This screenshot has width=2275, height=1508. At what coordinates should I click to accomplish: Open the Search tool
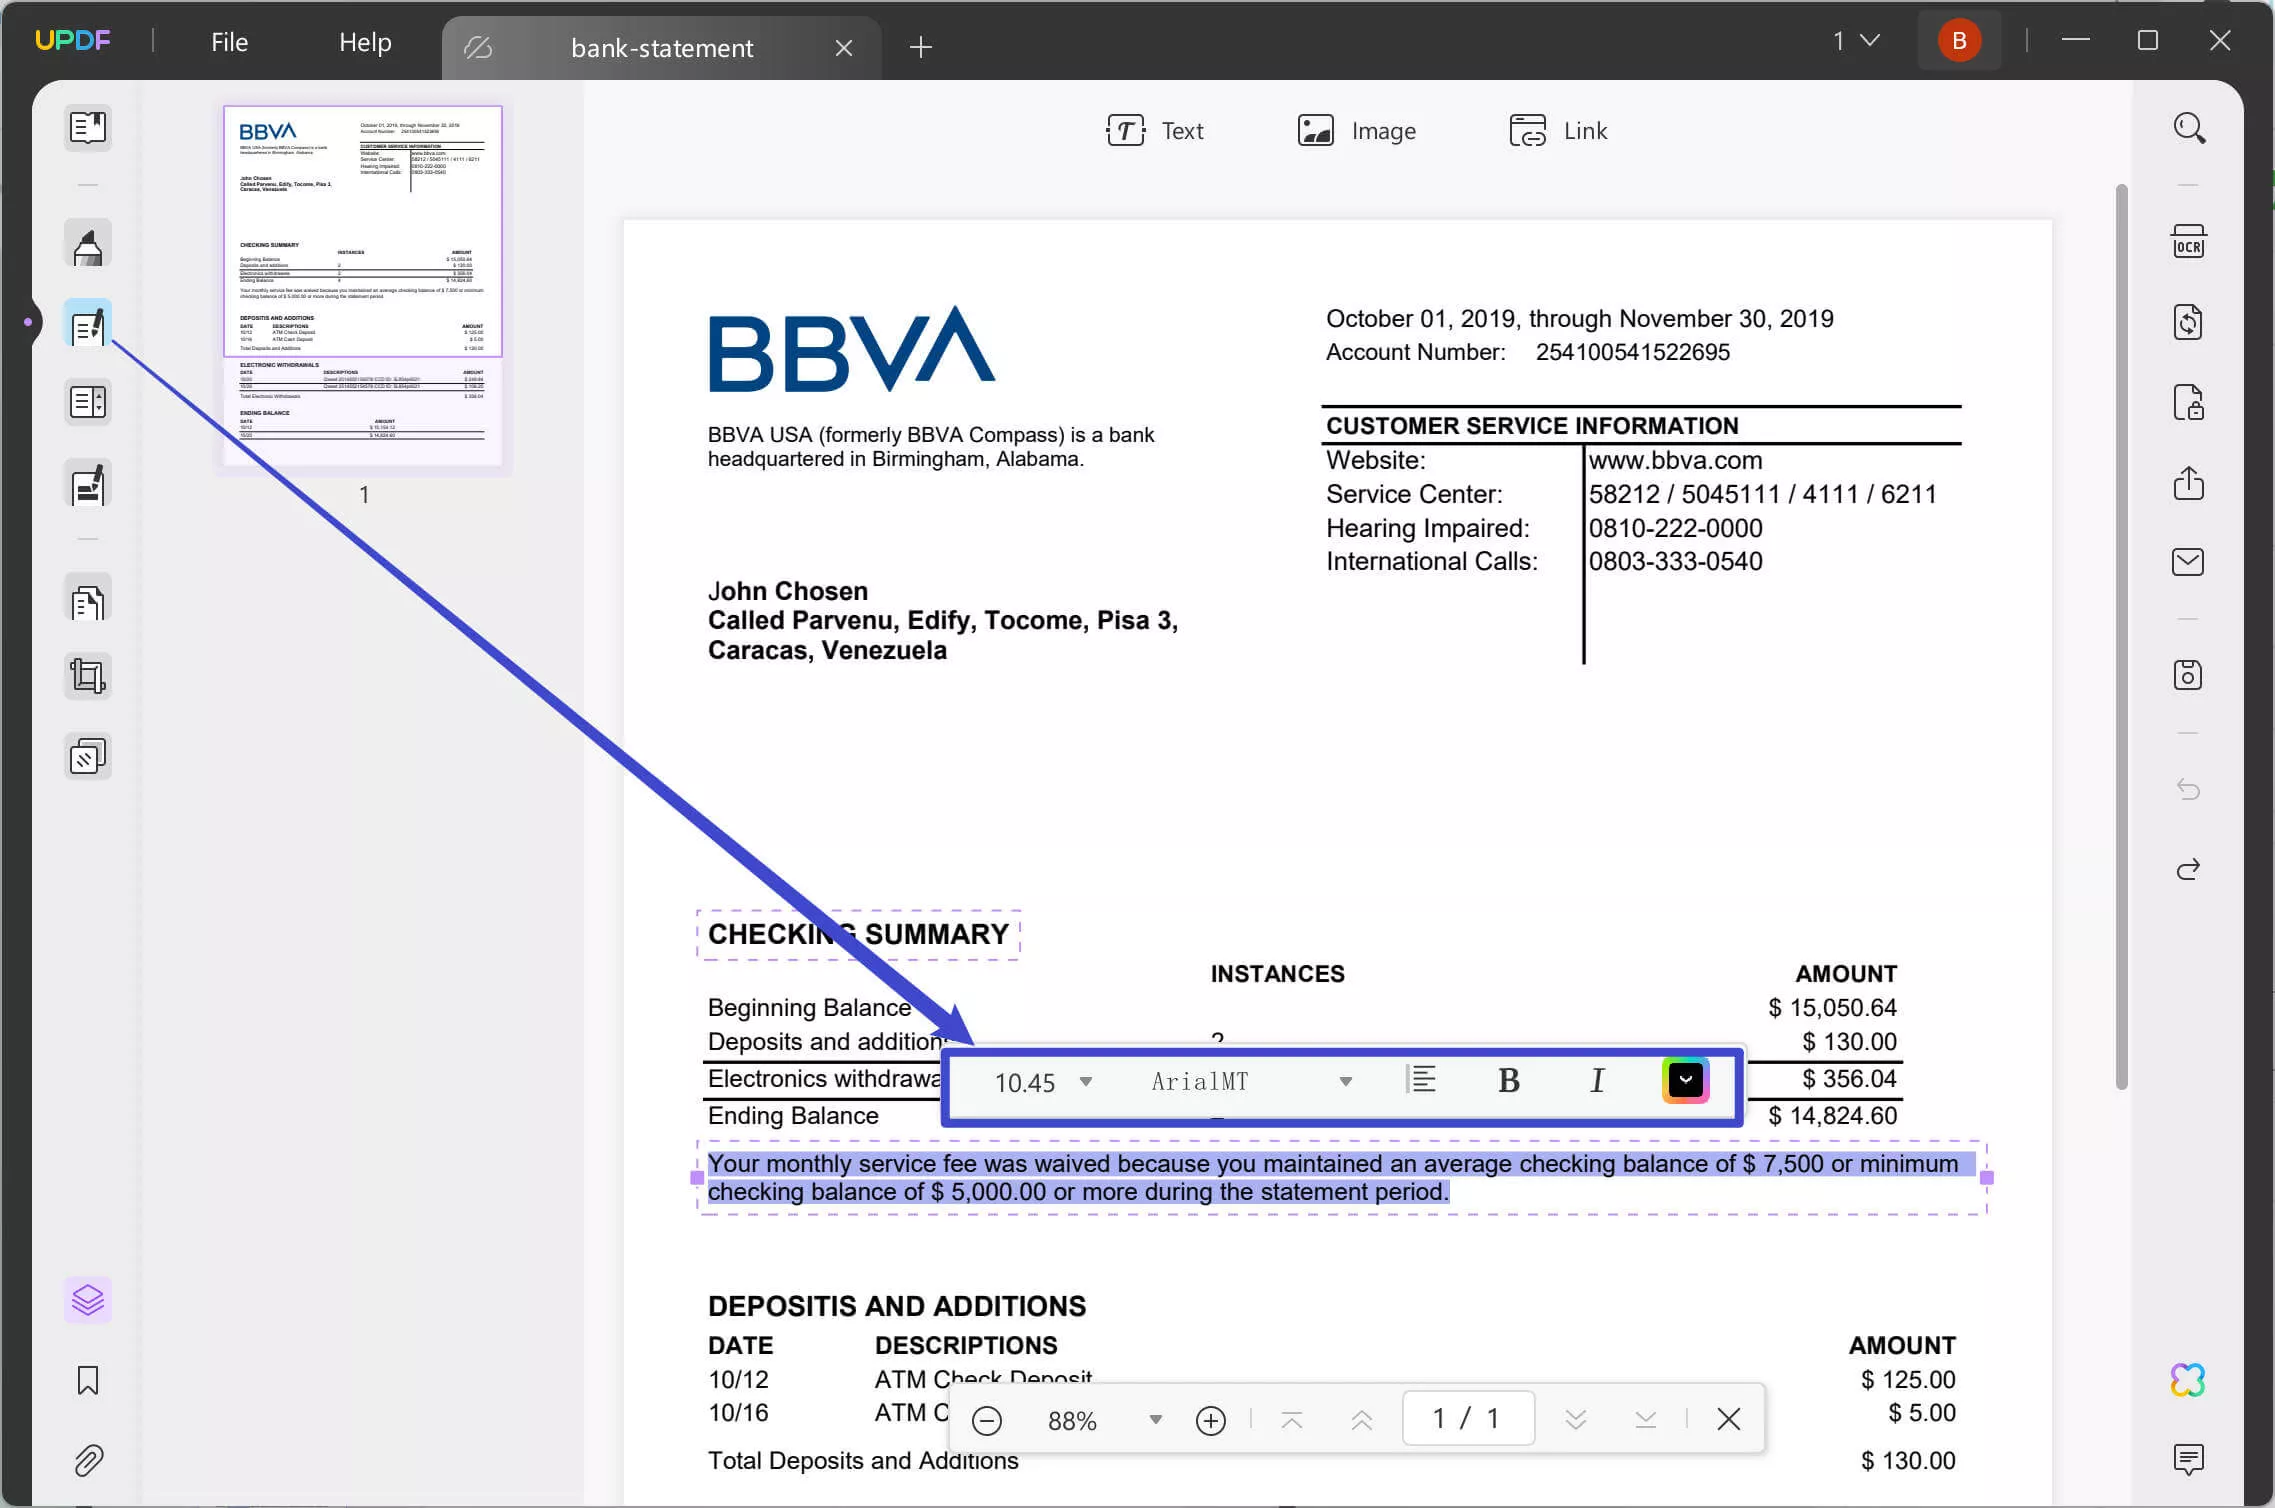[x=2190, y=128]
